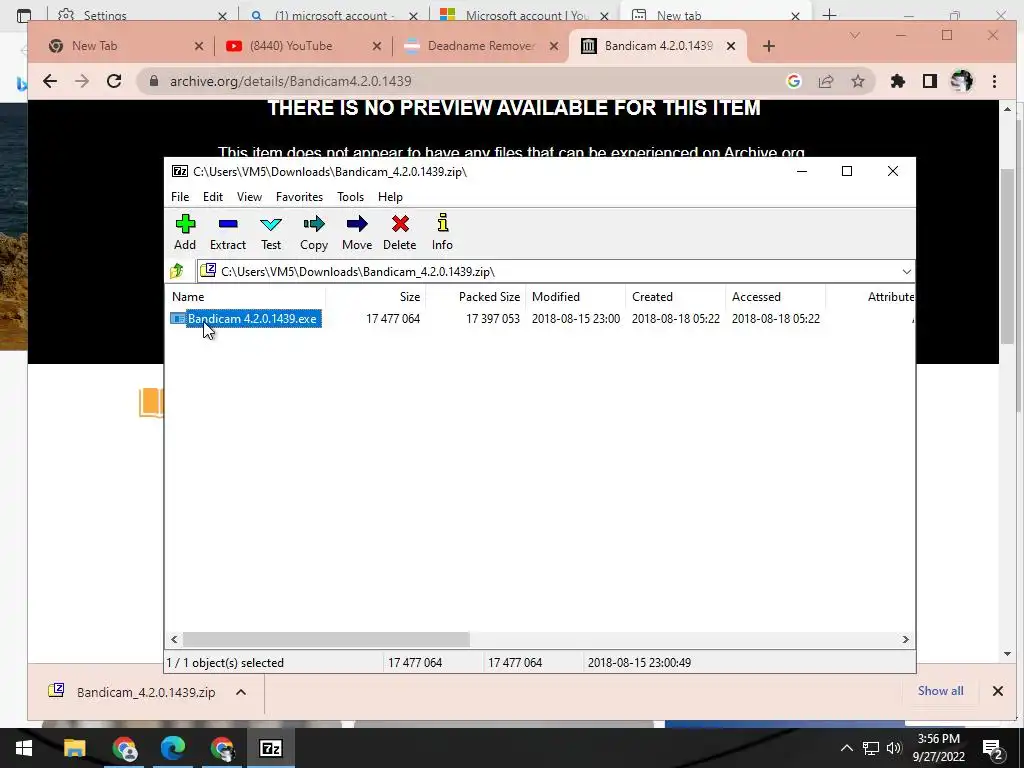Viewport: 1024px width, 768px height.
Task: Click the 2018-08-15 23:00 modified cell
Action: click(575, 319)
